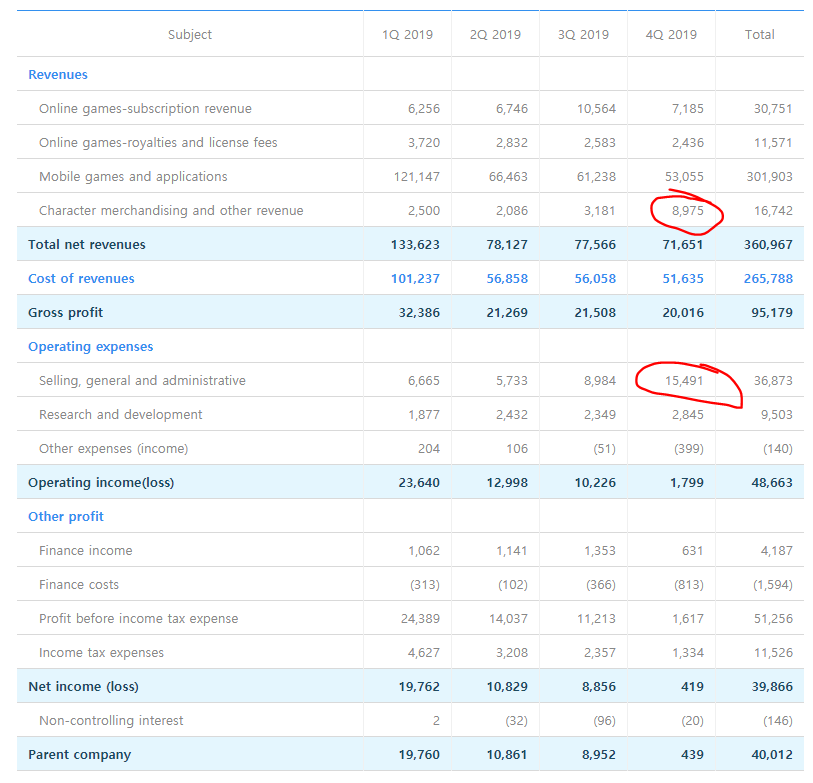Click the 419 net income 4Q value
This screenshot has width=813, height=783.
click(x=693, y=687)
